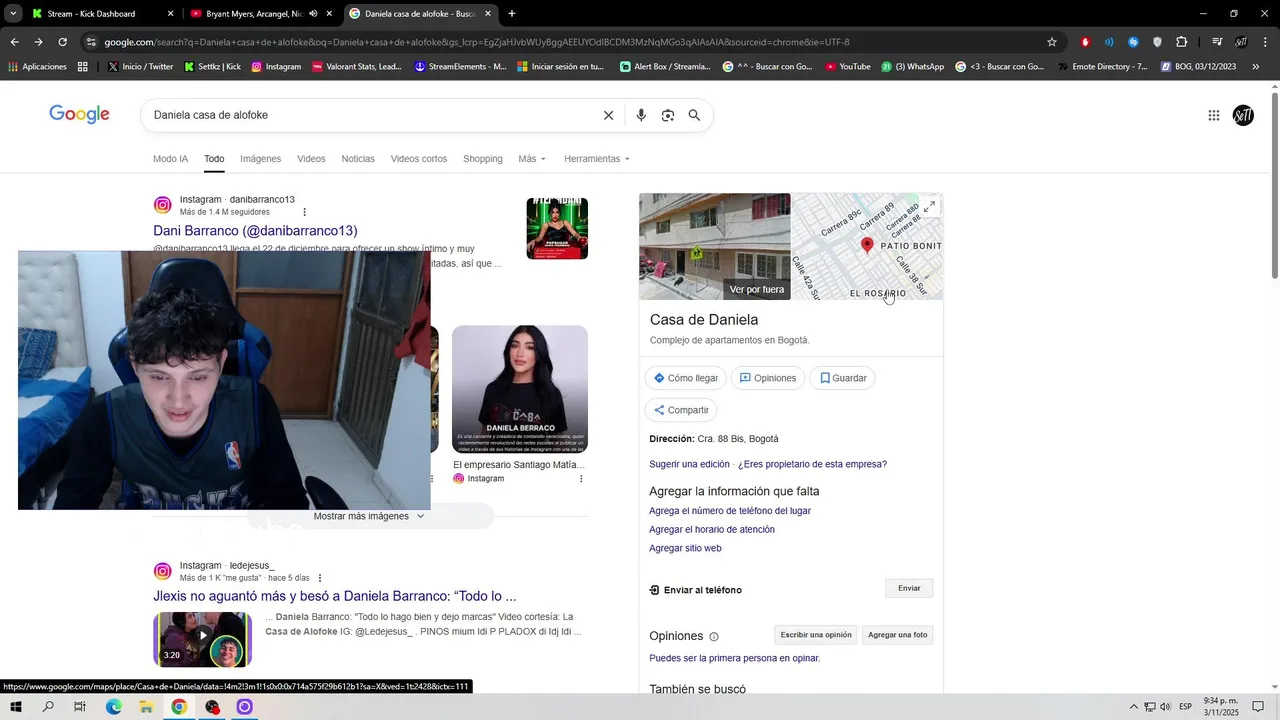Open options for Dani Barranco Instagram result
Image resolution: width=1280 pixels, height=720 pixels.
click(x=305, y=212)
